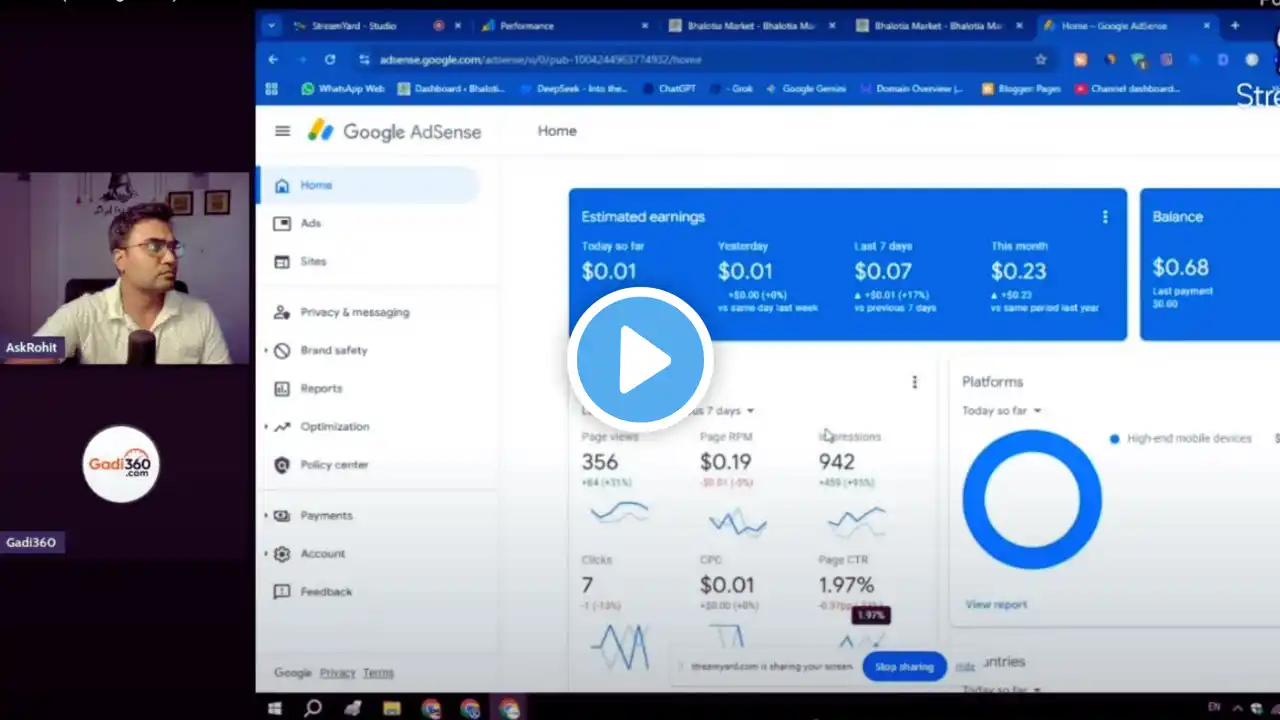Expand the Brand safety sidebar section
The height and width of the screenshot is (720, 1280).
click(333, 351)
